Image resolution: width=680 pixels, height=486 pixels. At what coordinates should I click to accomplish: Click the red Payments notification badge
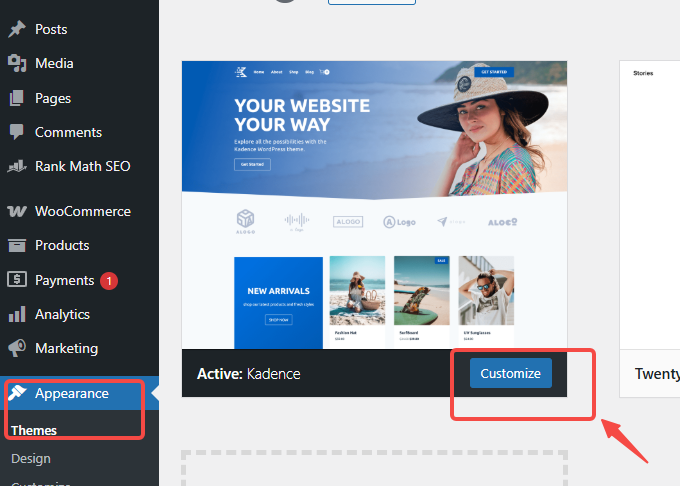point(109,281)
